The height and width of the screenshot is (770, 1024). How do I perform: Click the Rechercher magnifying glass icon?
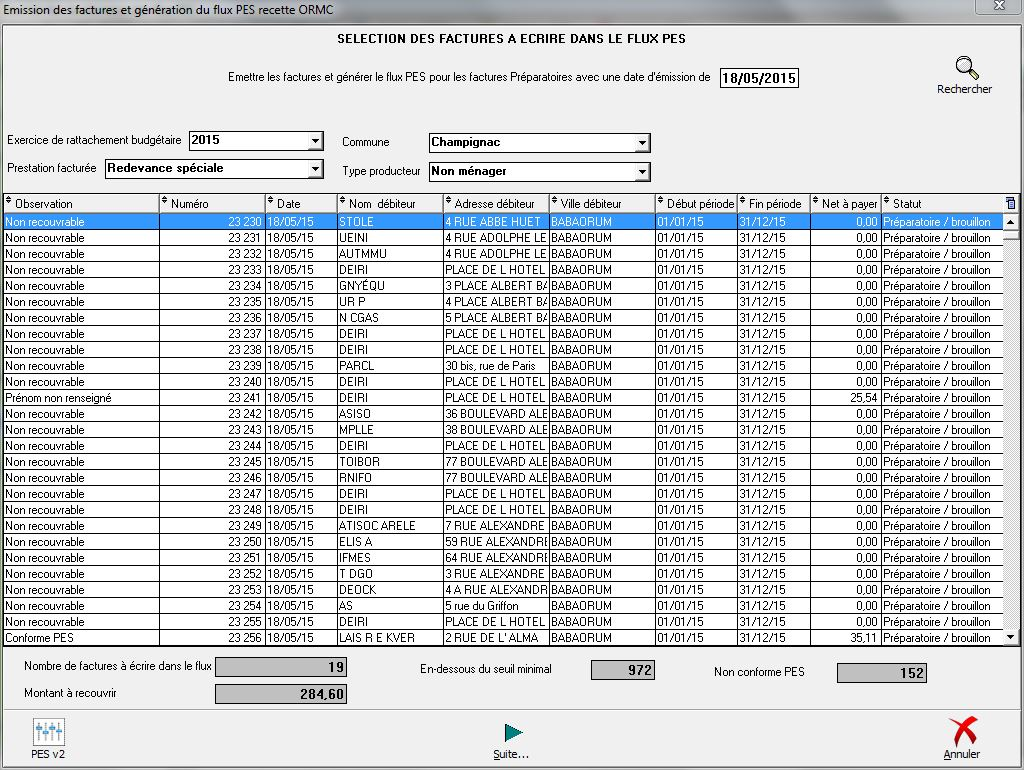(x=966, y=69)
